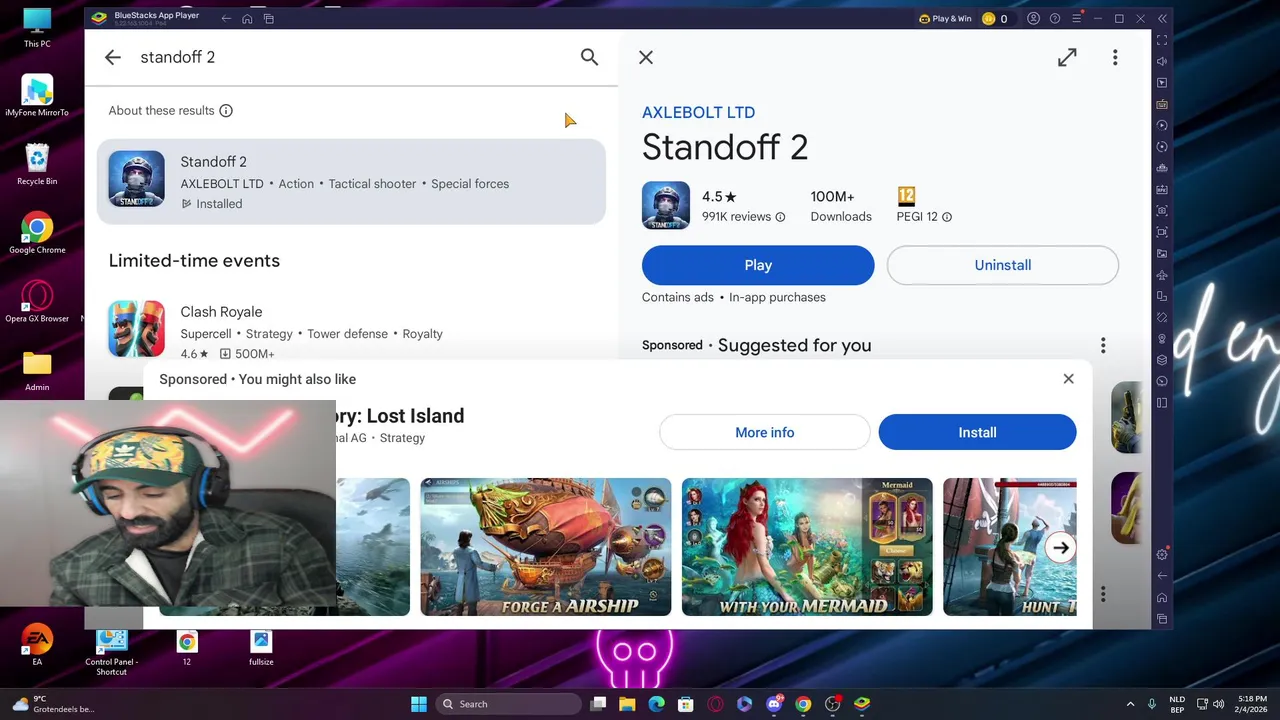Select the Standoff 2 search result
This screenshot has width=1280, height=720.
351,182
